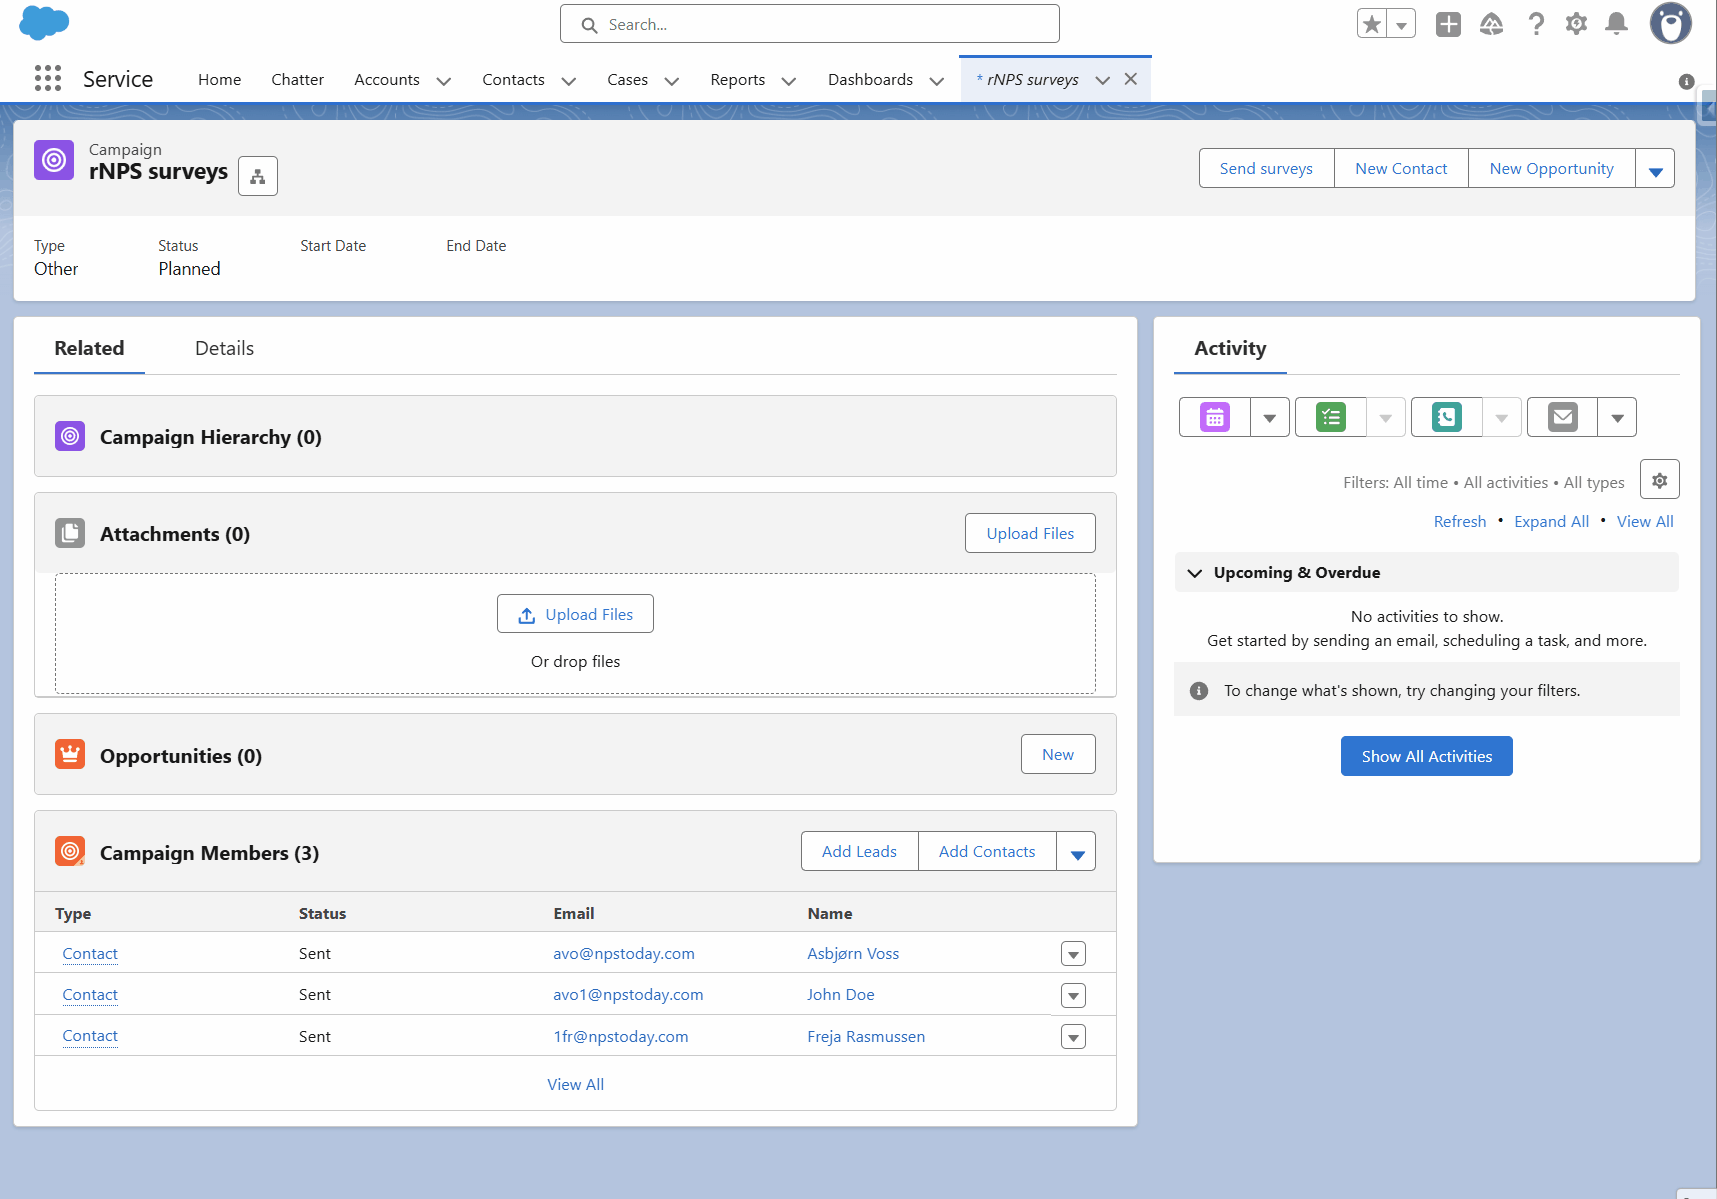Click View All under Campaign Members
1717x1199 pixels.
(x=575, y=1084)
